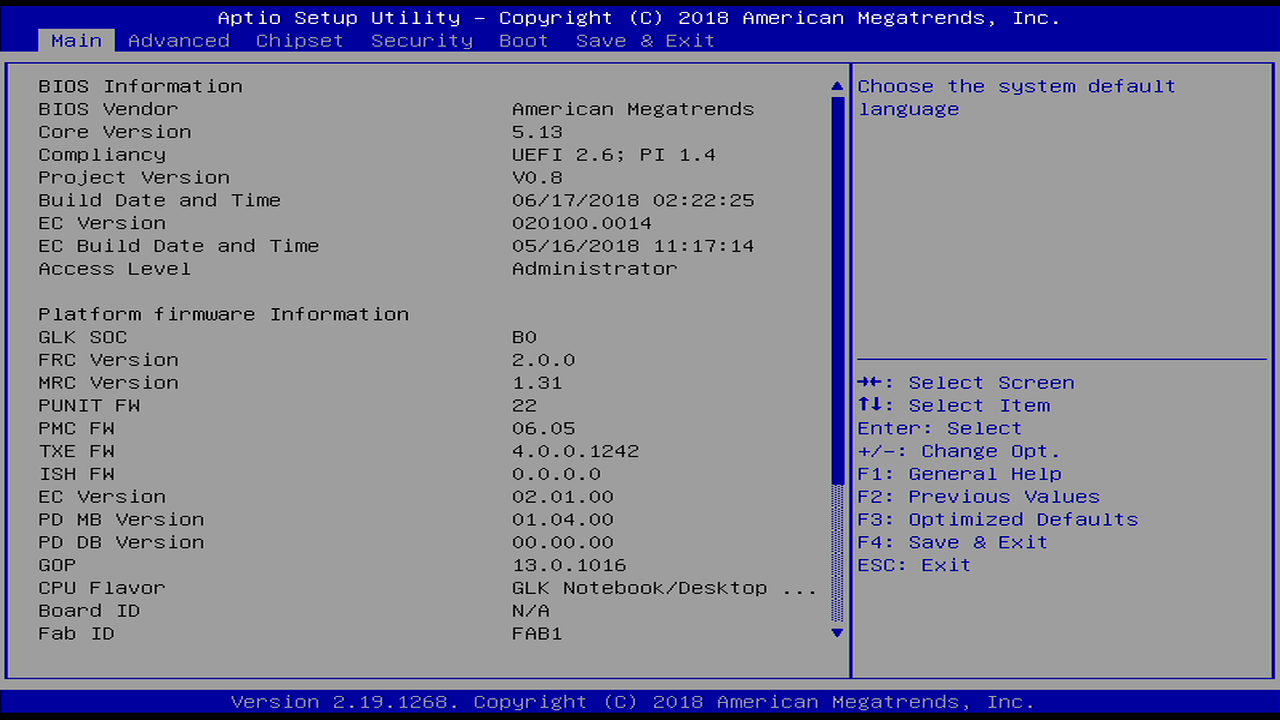Click the Platform firmware Information heading
Viewport: 1280px width, 720px height.
pyautogui.click(x=224, y=314)
